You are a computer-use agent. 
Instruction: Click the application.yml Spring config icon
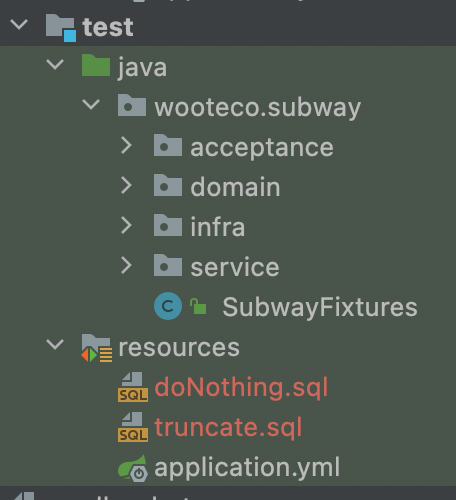(133, 468)
